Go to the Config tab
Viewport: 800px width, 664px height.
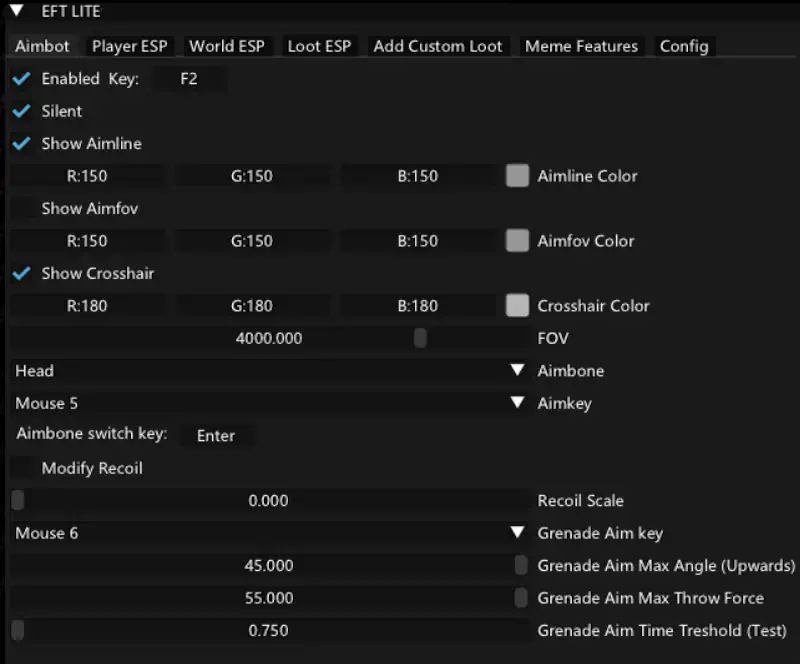pos(684,46)
